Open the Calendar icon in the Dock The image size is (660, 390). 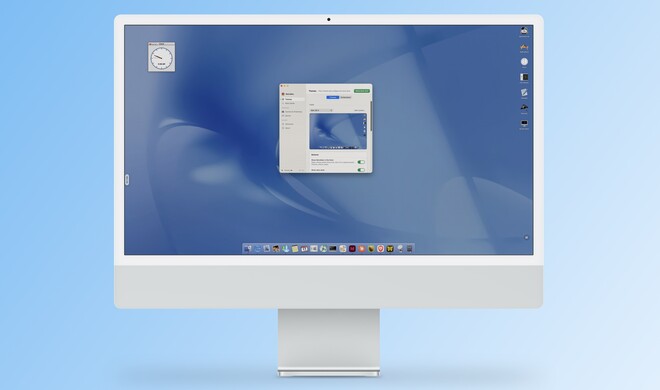pyautogui.click(x=304, y=249)
